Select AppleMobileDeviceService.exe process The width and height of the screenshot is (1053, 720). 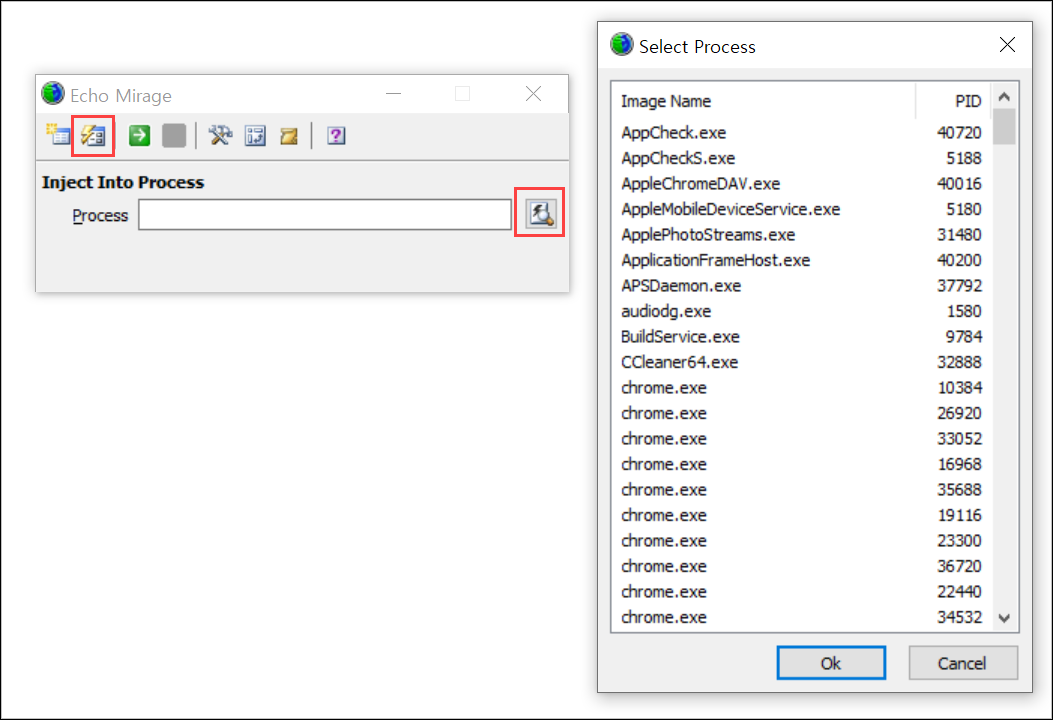(801, 209)
